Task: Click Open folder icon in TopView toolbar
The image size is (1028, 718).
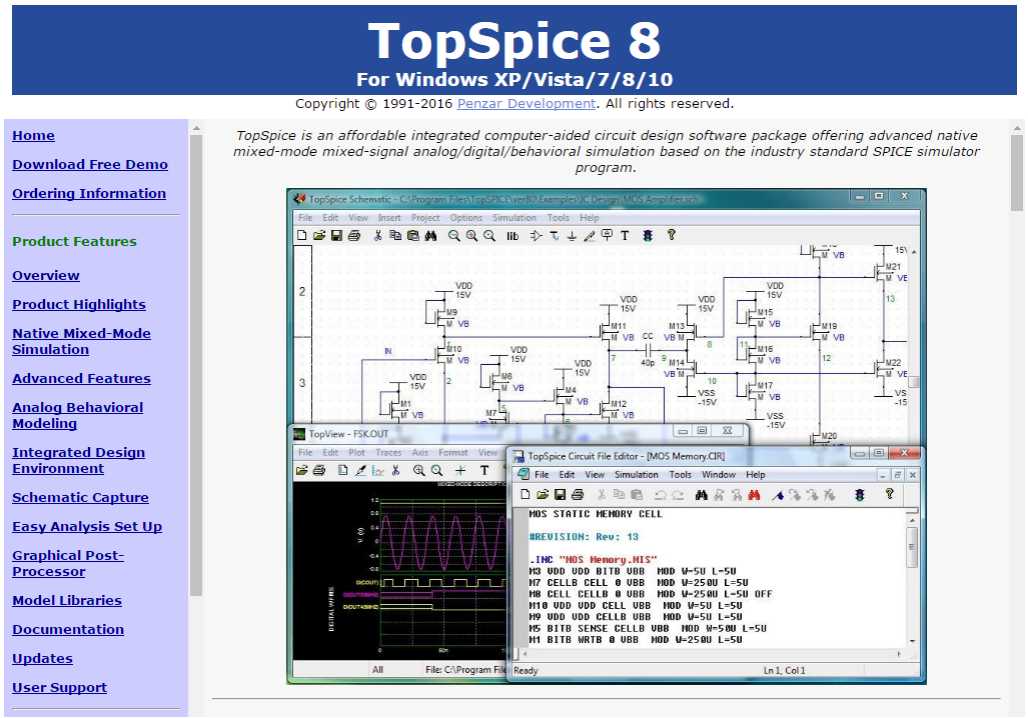Action: point(302,470)
